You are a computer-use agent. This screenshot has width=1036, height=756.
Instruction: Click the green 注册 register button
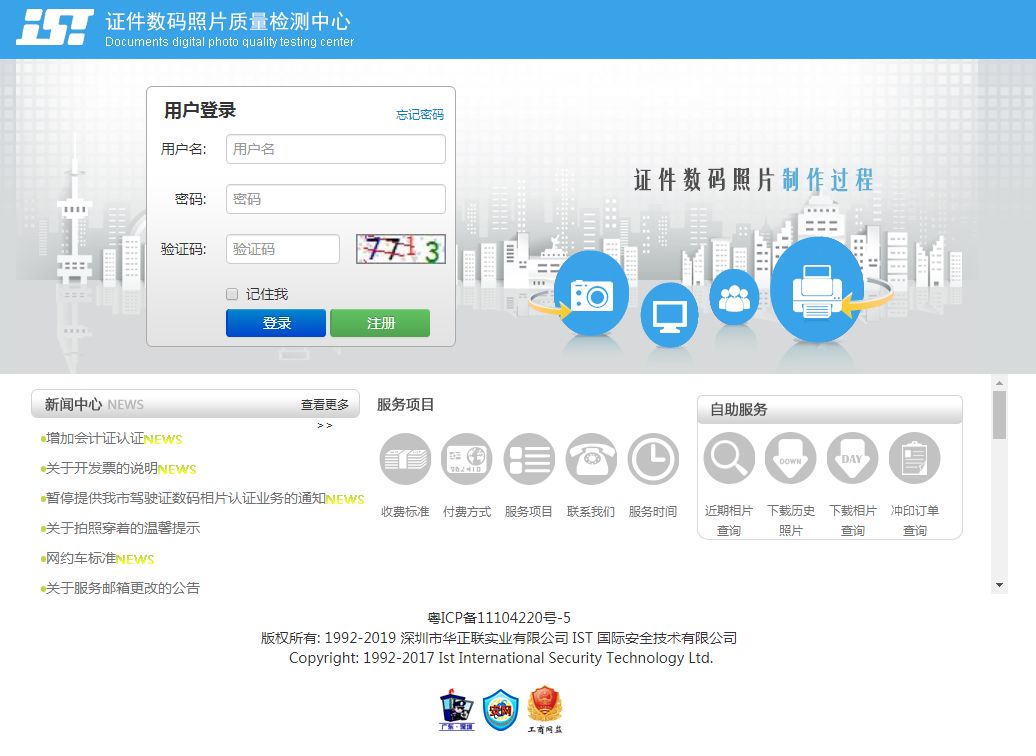tap(380, 322)
